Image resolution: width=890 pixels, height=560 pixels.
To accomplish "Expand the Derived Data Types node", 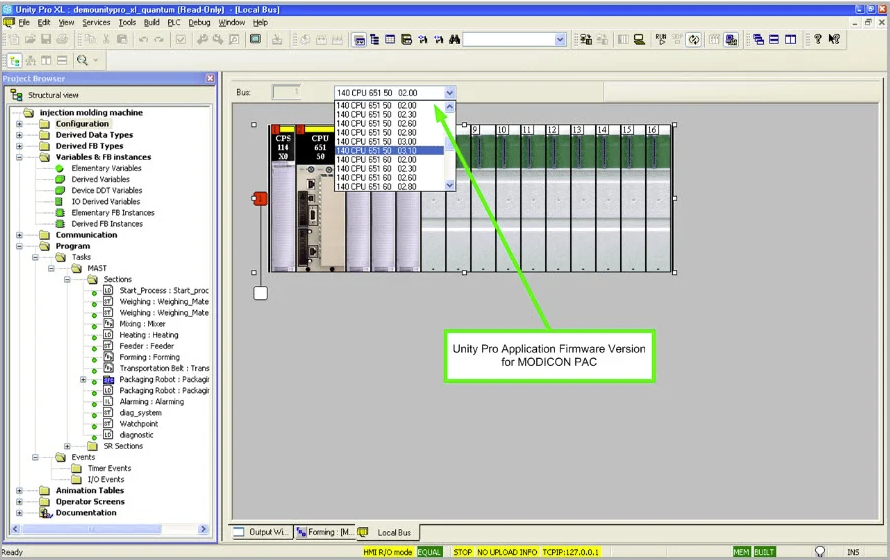I will 19,135.
